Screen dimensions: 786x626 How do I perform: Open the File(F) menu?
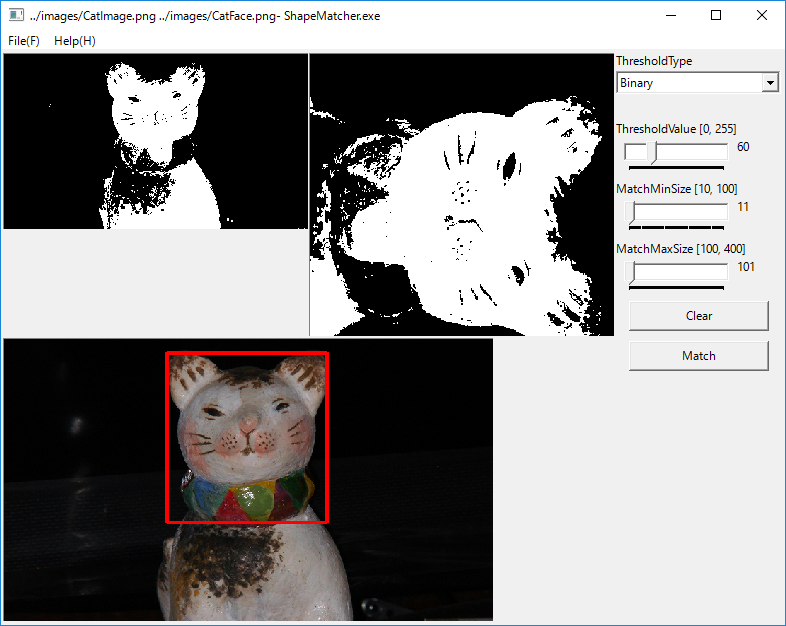(24, 41)
